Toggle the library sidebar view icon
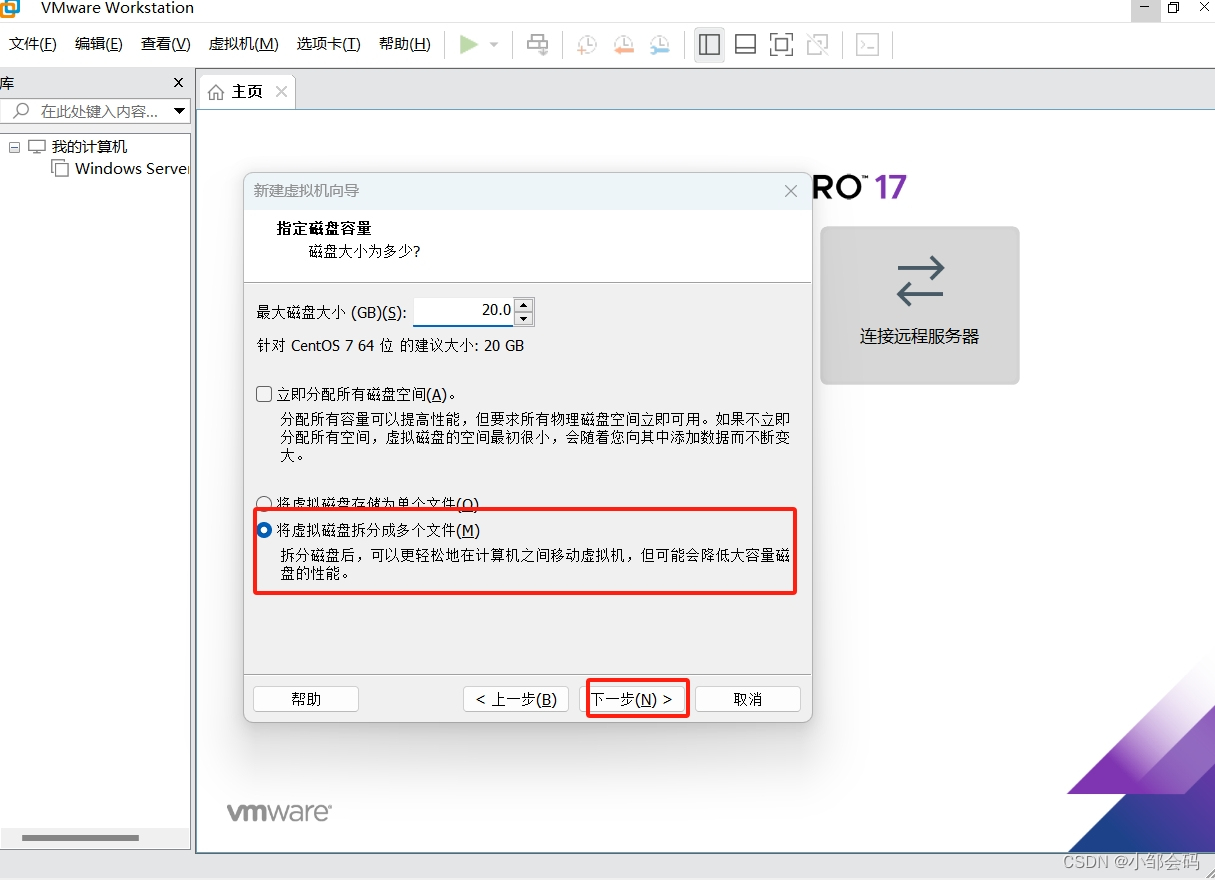1215x880 pixels. tap(709, 44)
